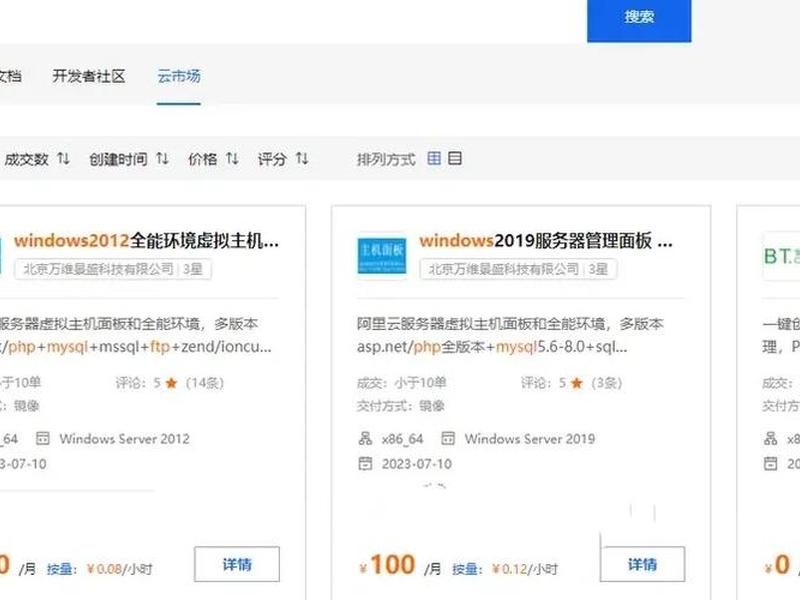Click the (3条) review count
This screenshot has height=600, width=800.
[x=607, y=383]
